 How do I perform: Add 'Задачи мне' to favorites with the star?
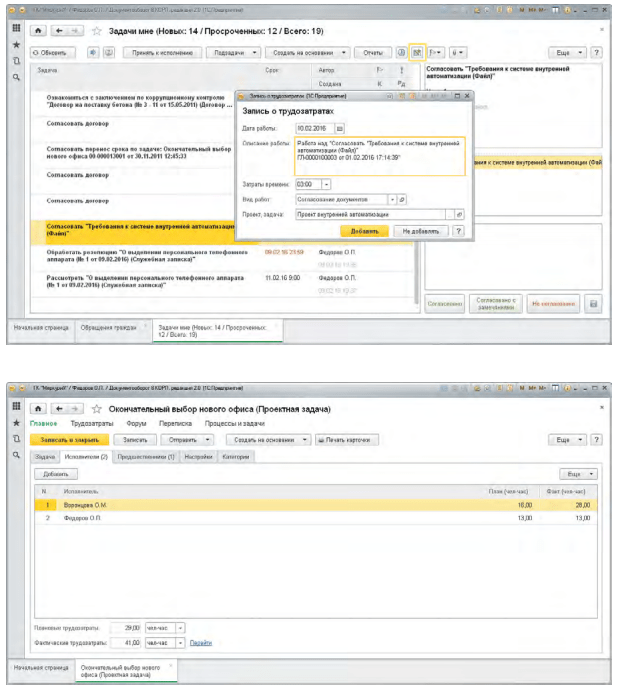97,31
